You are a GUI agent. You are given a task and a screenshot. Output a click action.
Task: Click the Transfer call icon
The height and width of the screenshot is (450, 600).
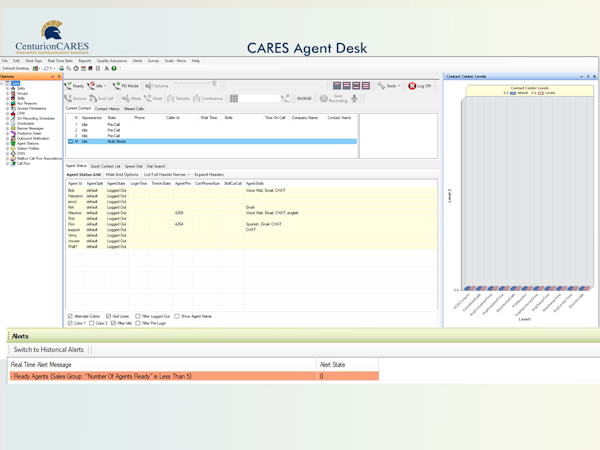click(171, 98)
